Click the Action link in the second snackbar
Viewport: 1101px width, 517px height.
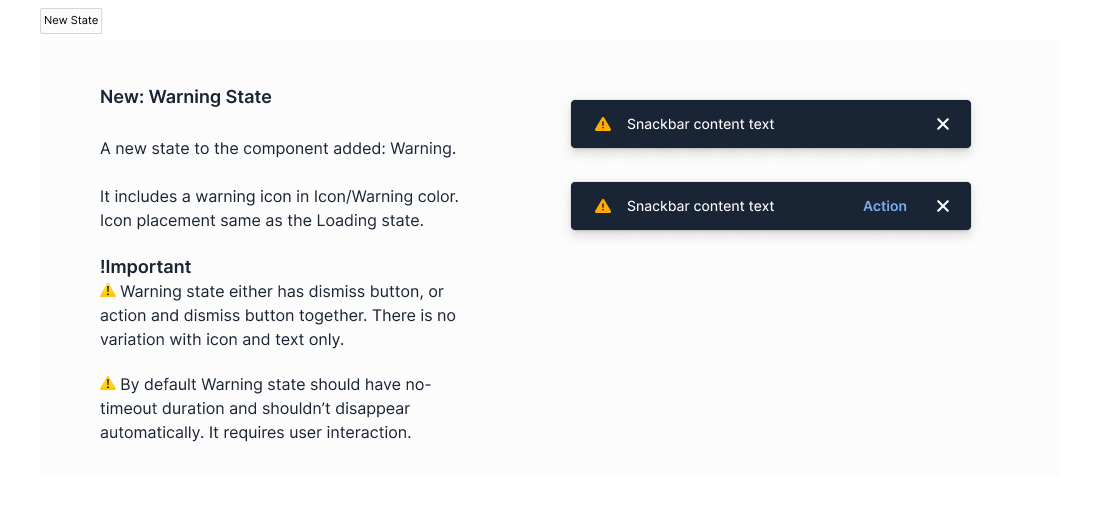point(885,207)
